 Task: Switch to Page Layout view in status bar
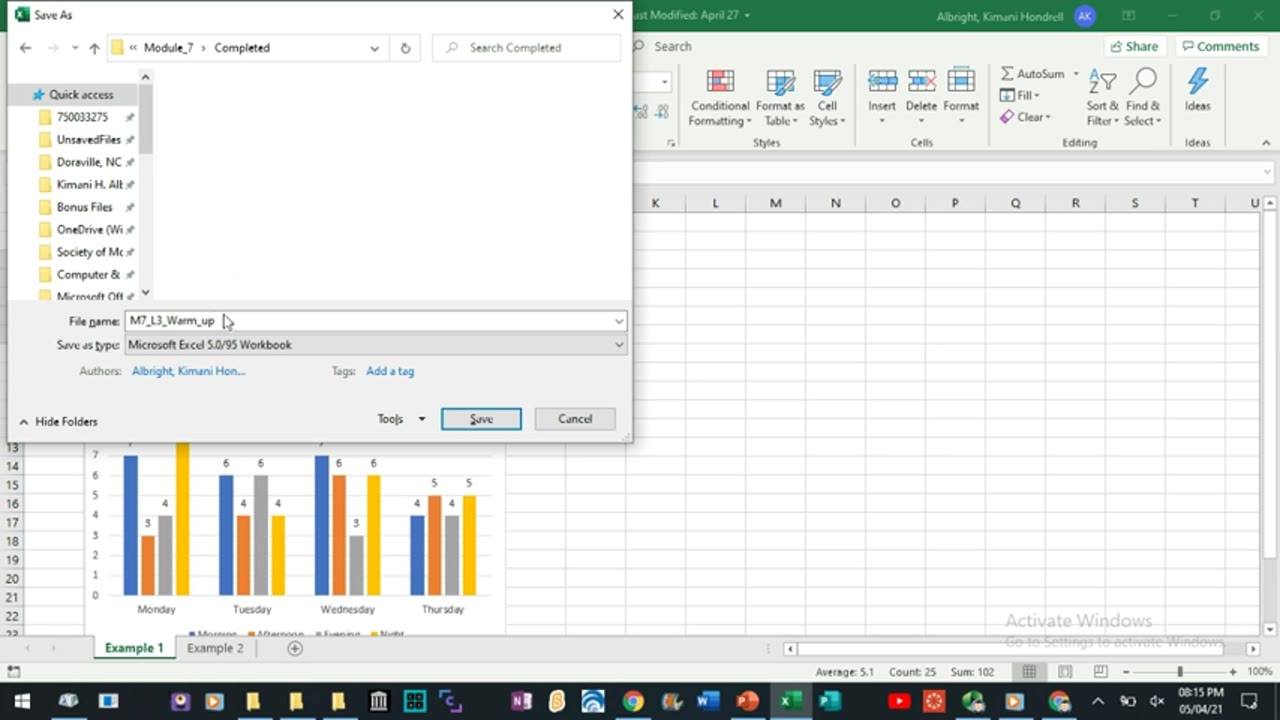1065,672
